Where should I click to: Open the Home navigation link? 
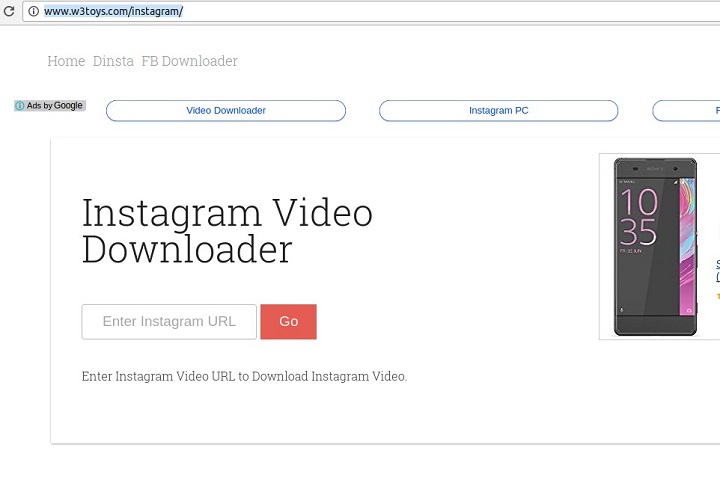pos(66,61)
